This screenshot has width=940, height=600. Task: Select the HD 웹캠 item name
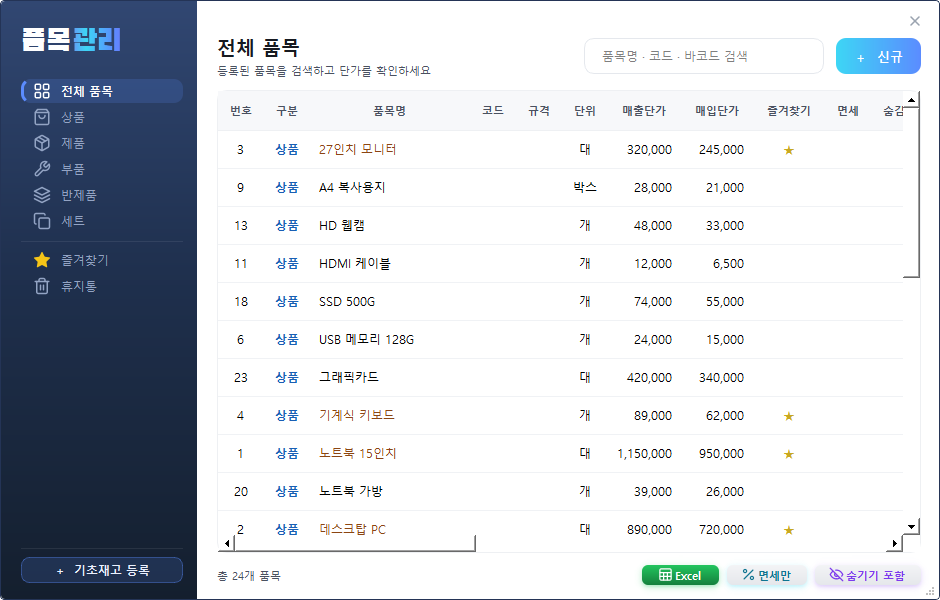pyautogui.click(x=342, y=225)
